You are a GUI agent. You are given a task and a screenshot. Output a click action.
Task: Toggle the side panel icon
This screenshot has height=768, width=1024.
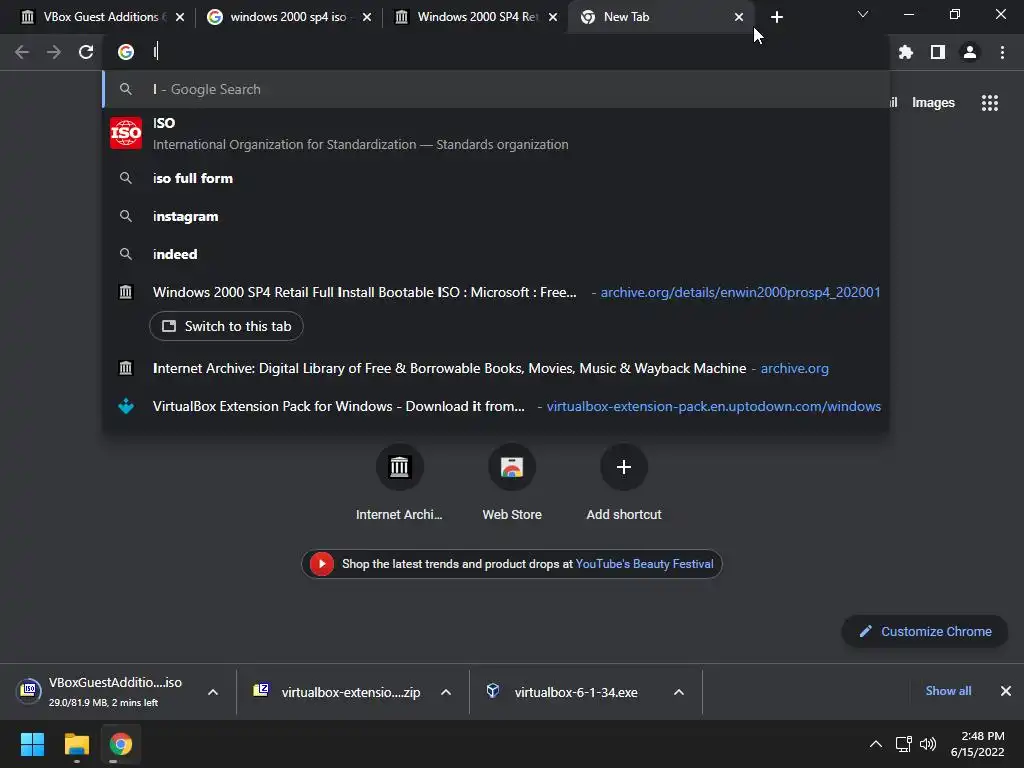938,52
